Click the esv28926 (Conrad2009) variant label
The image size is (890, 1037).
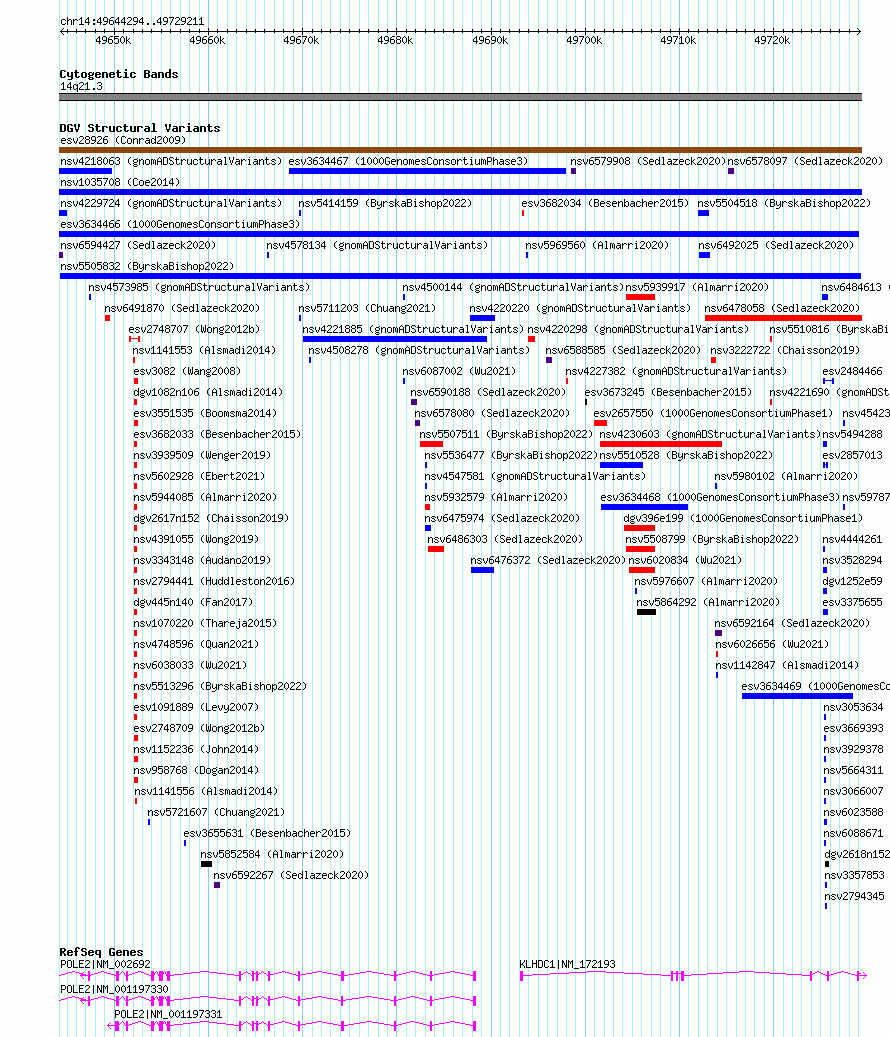point(123,140)
